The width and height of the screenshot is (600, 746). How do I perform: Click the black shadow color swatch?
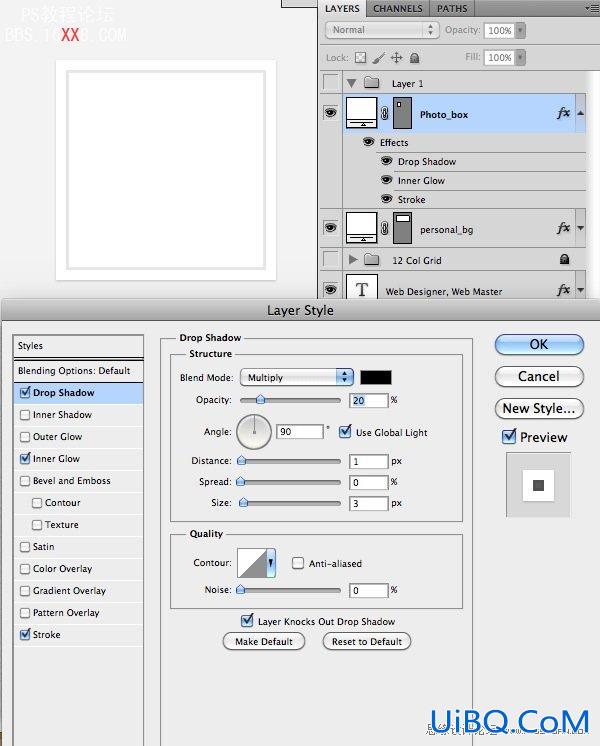coord(376,377)
